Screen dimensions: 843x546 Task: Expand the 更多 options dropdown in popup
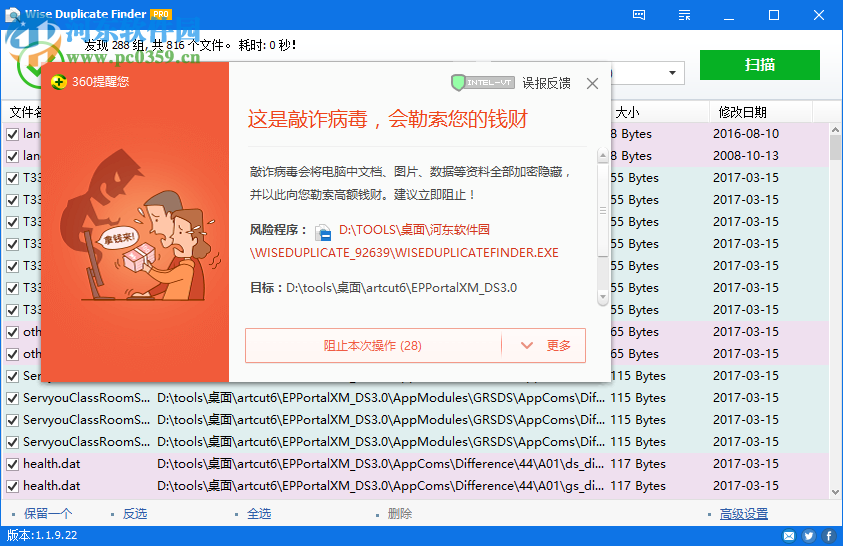[x=544, y=346]
